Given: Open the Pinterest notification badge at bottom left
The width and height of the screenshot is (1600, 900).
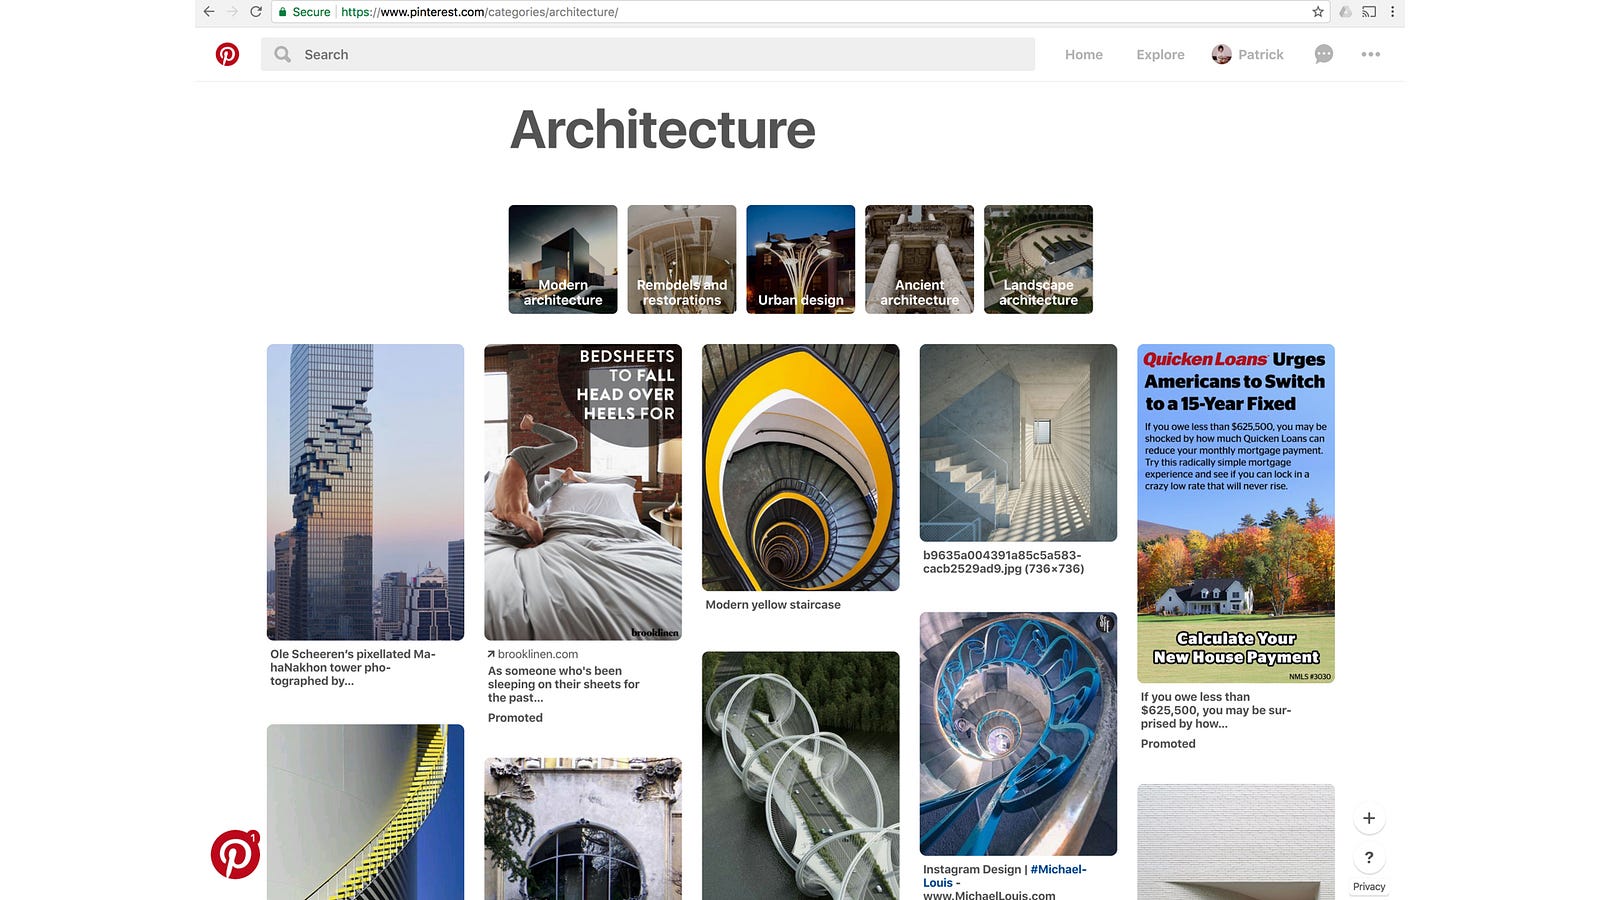Looking at the screenshot, I should click(234, 855).
